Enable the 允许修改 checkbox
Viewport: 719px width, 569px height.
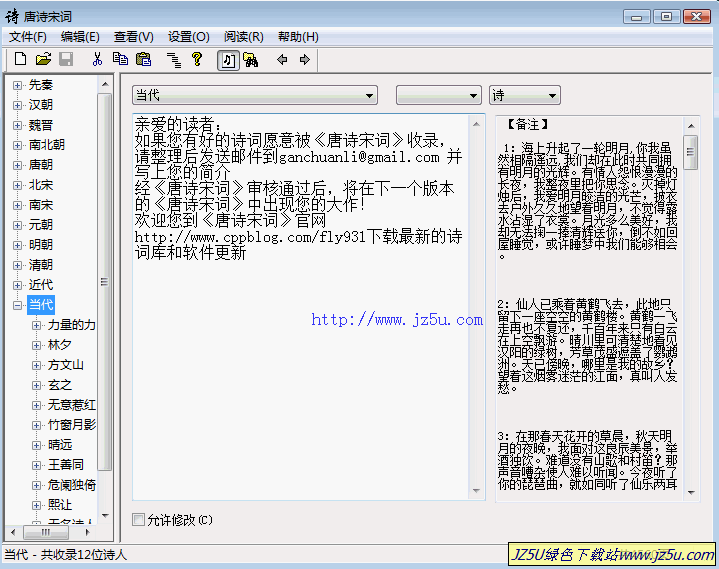click(x=139, y=520)
